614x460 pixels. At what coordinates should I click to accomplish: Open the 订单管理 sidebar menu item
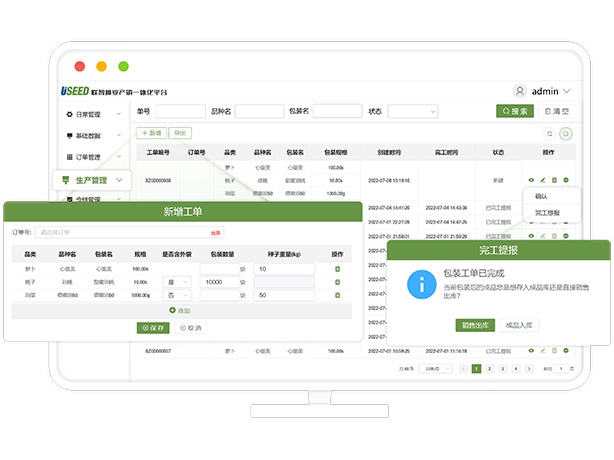[x=92, y=157]
